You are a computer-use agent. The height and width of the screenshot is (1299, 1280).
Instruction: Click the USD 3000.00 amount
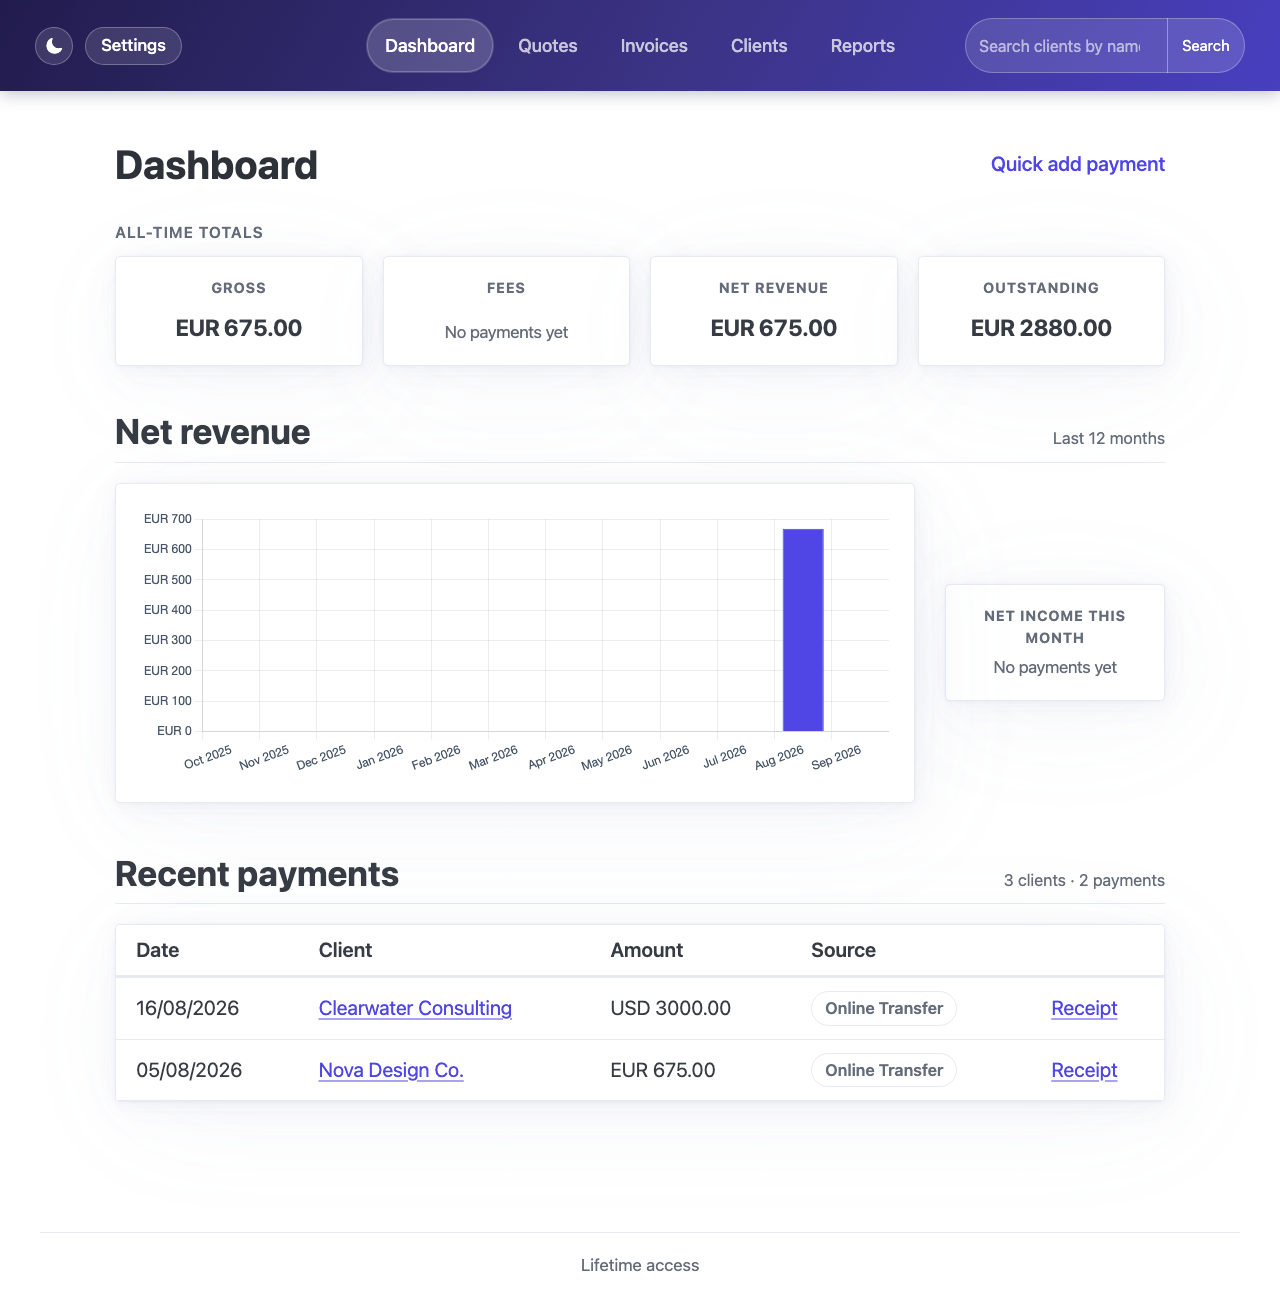tap(671, 1008)
